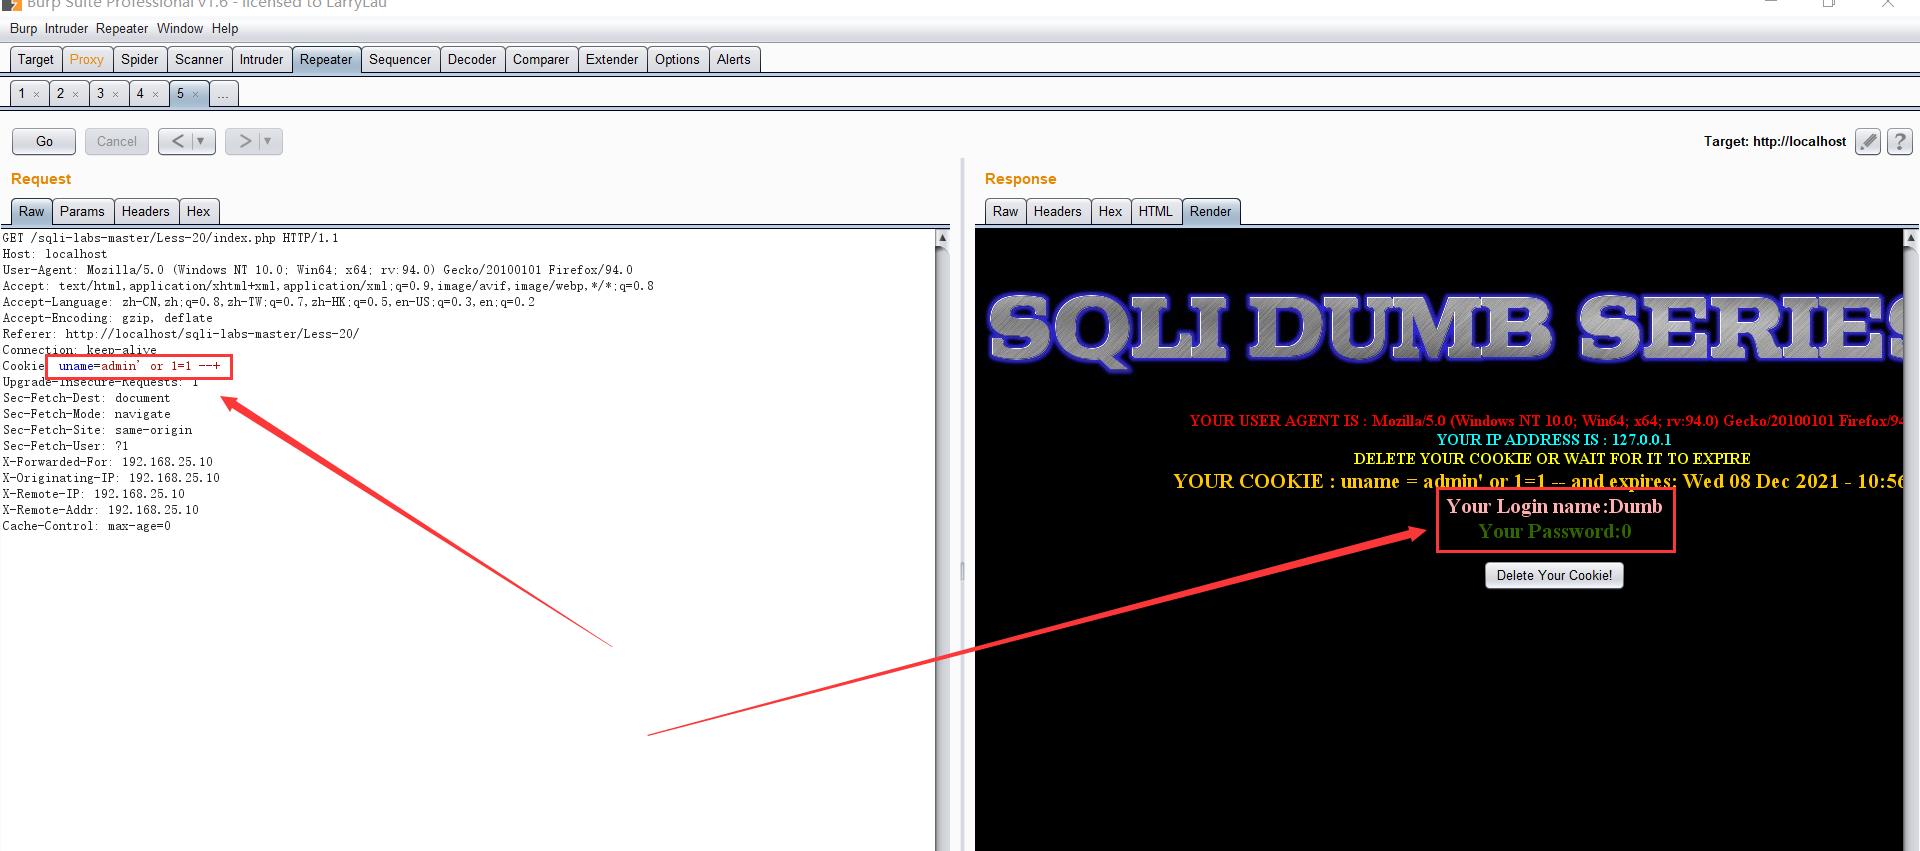Show Request Headers view

(146, 212)
